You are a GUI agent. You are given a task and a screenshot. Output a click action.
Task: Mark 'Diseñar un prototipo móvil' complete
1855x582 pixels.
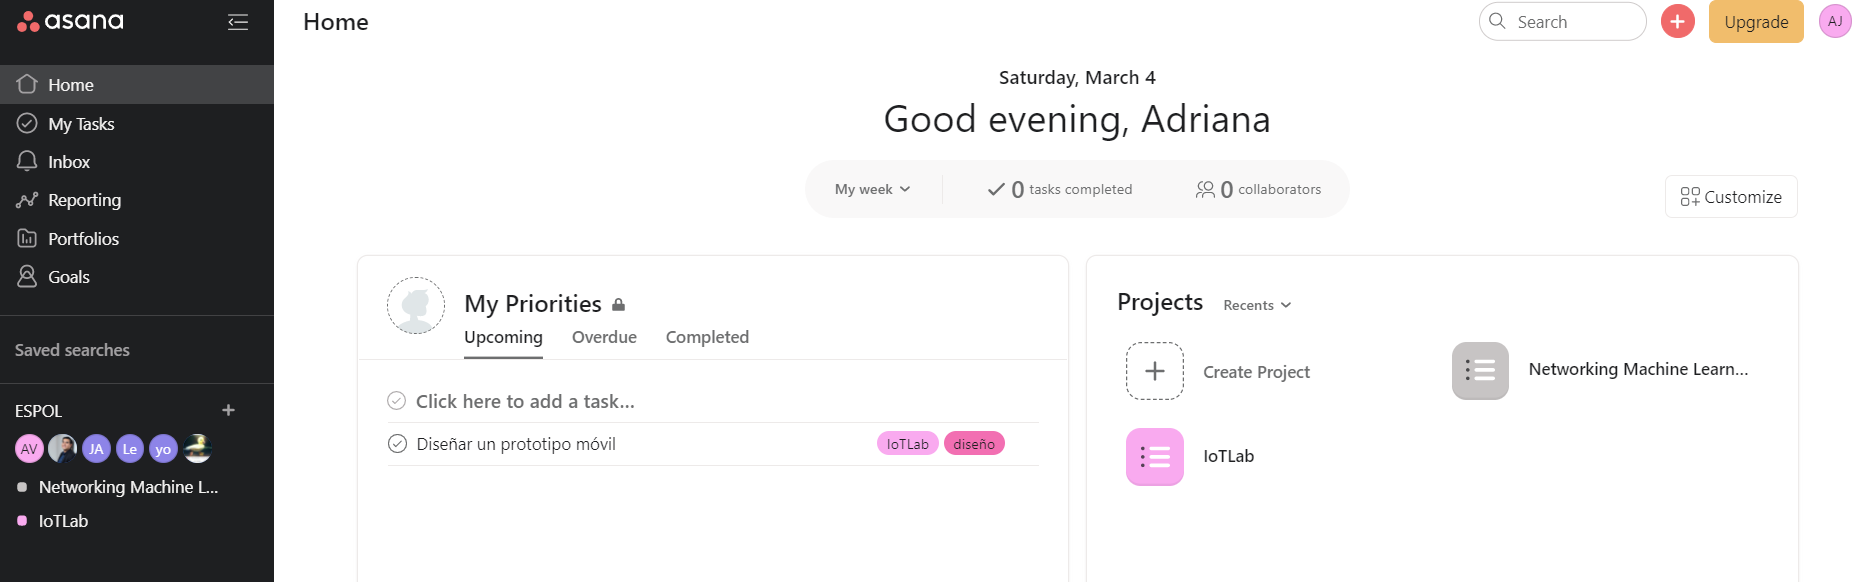coord(397,444)
